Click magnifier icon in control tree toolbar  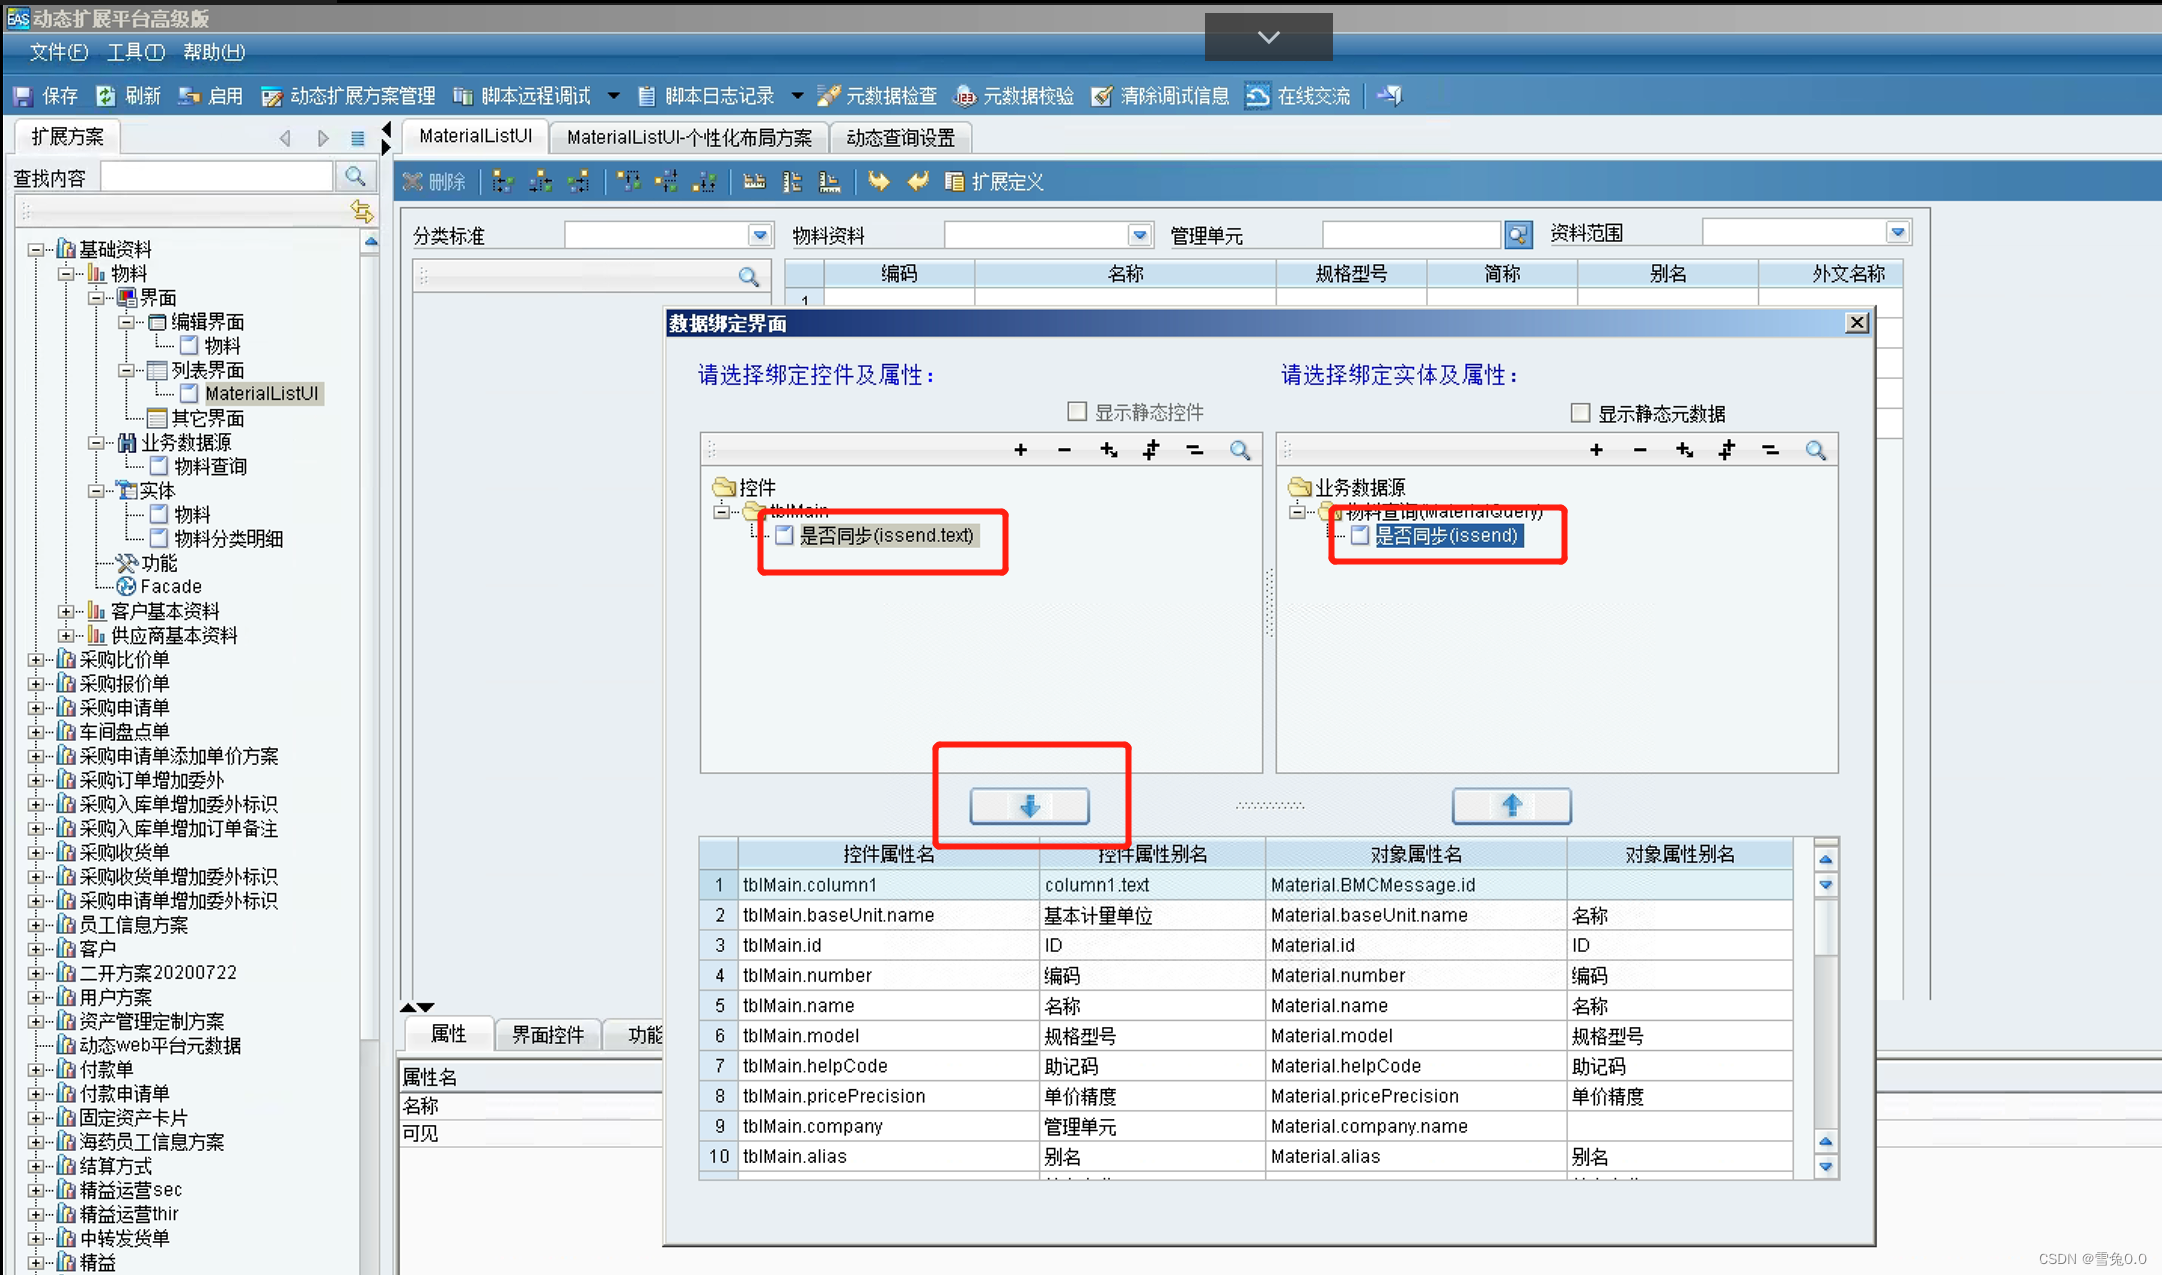[x=1240, y=451]
